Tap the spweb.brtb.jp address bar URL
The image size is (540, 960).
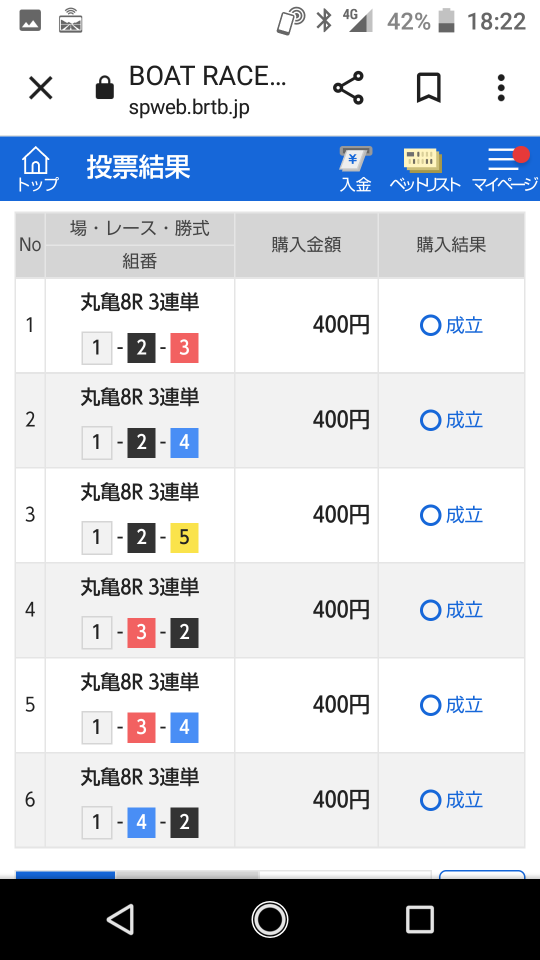click(x=189, y=107)
